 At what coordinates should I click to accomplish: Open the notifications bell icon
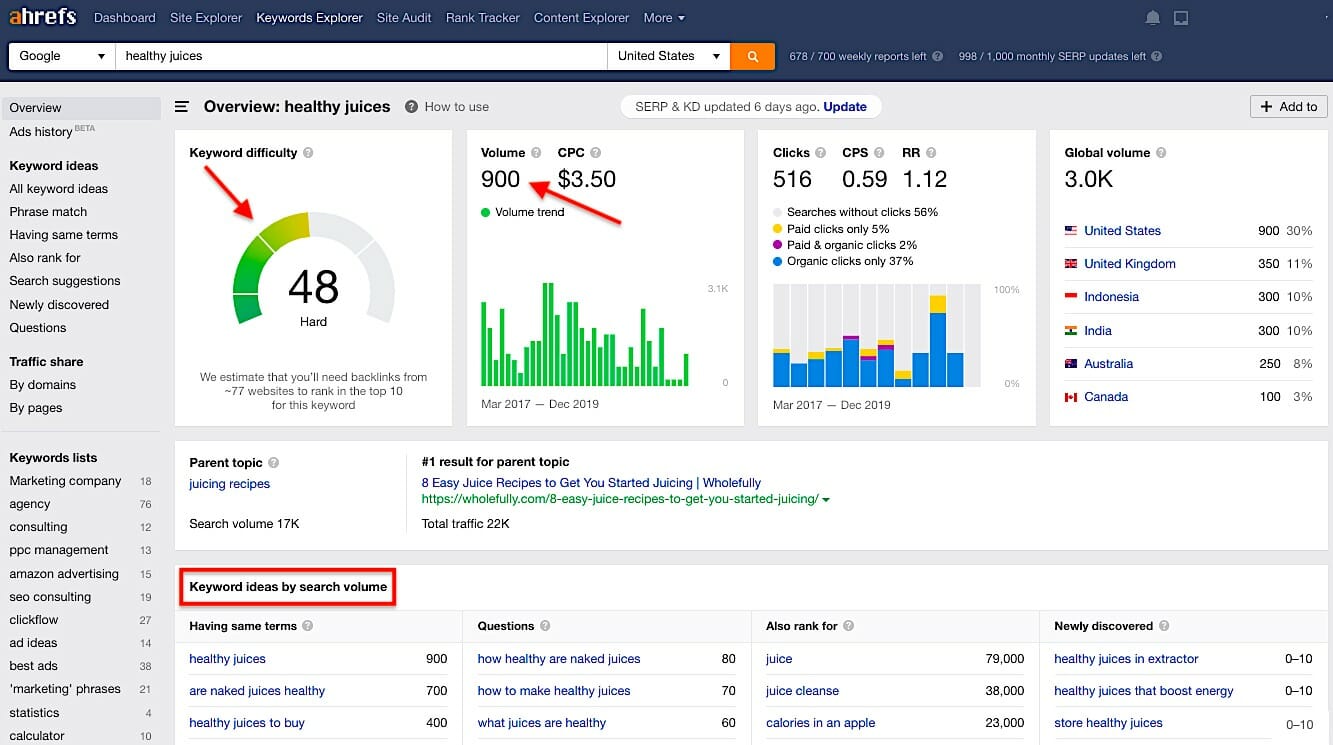point(1153,18)
